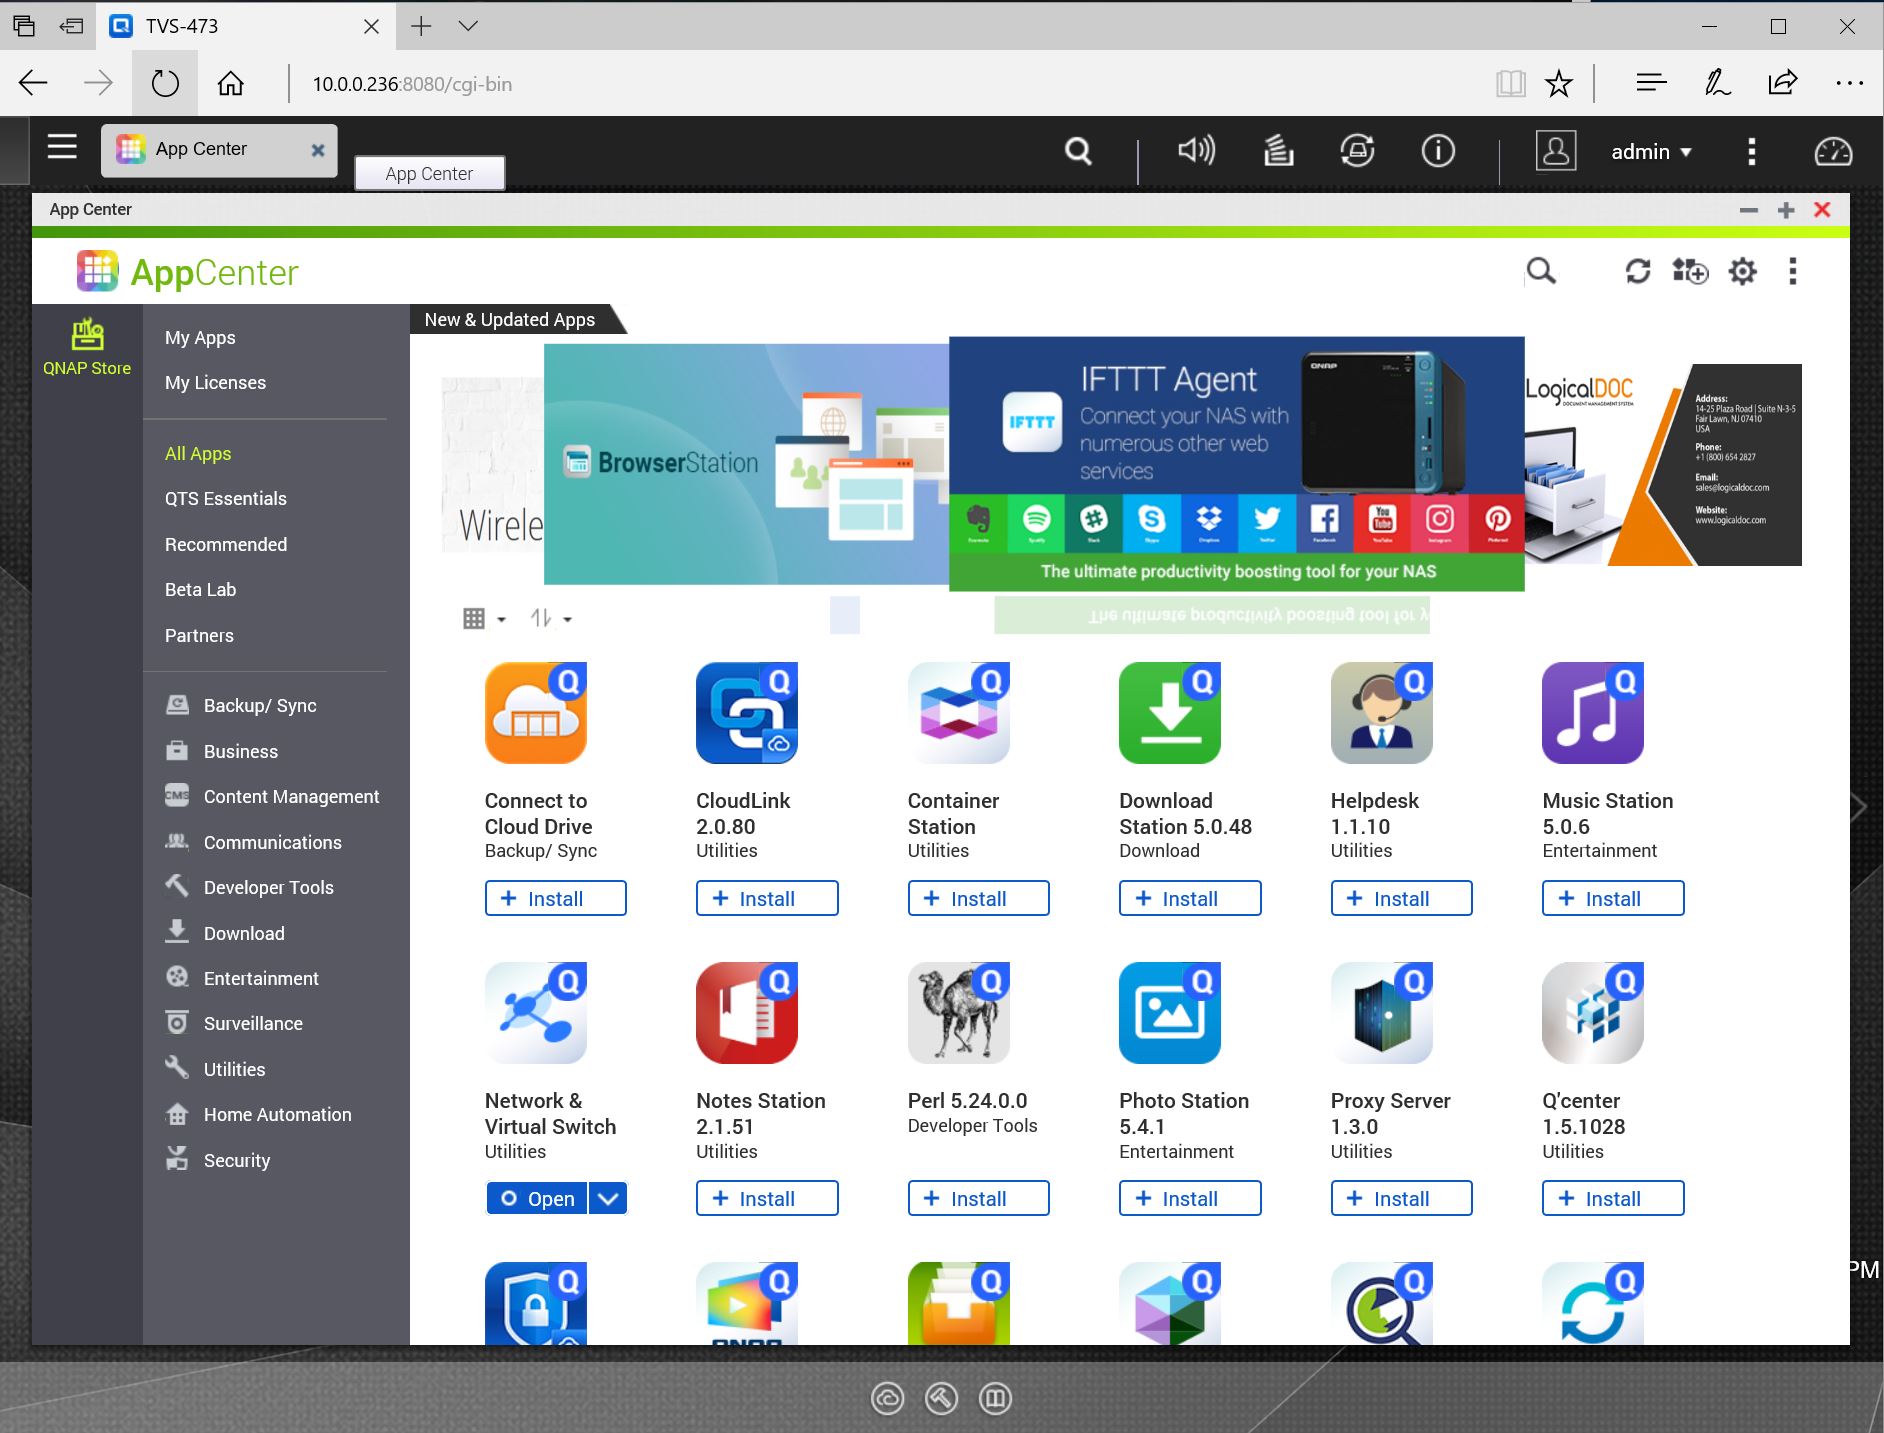The height and width of the screenshot is (1433, 1884).
Task: Click the BrowserStation banner
Action: tap(746, 464)
